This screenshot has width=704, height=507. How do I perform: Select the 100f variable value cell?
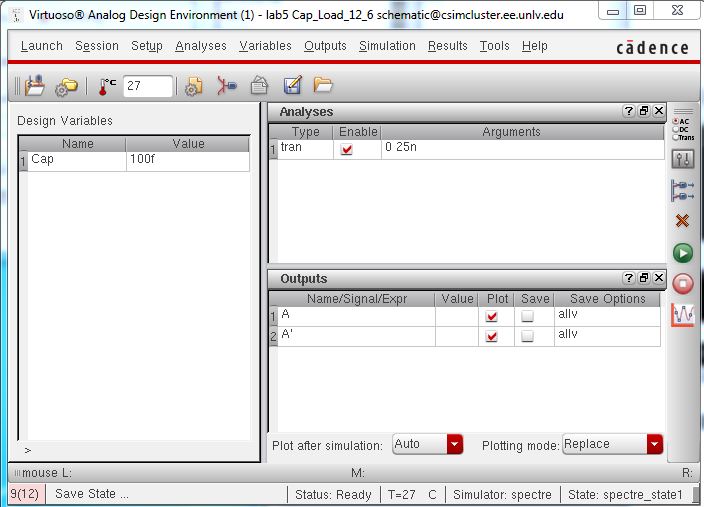[x=188, y=161]
